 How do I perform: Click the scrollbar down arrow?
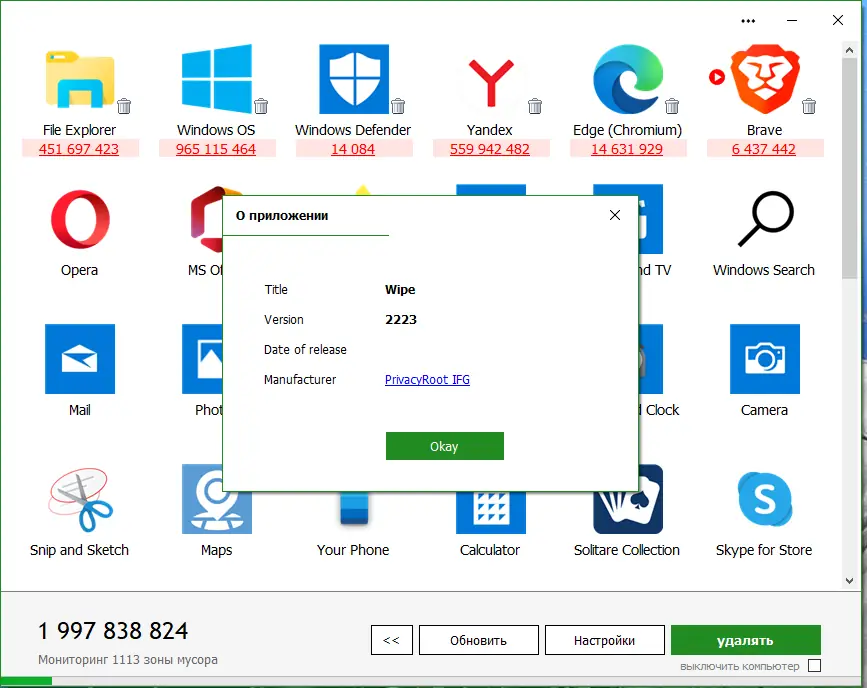click(849, 581)
